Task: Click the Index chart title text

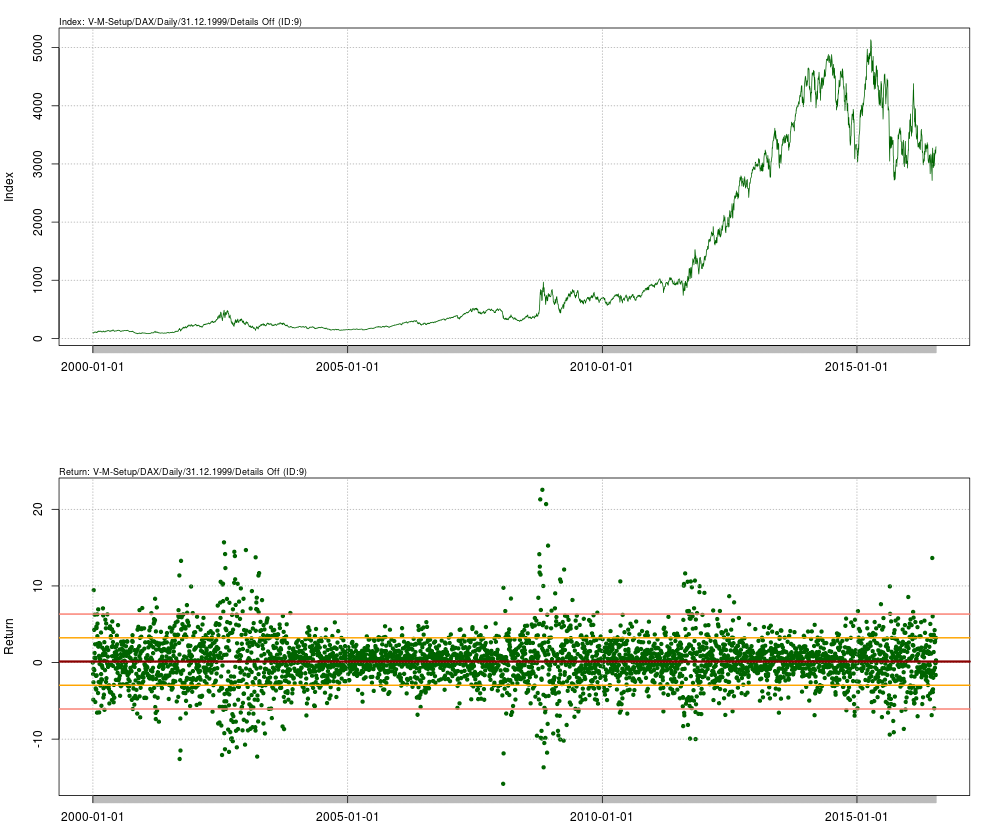Action: click(x=180, y=22)
